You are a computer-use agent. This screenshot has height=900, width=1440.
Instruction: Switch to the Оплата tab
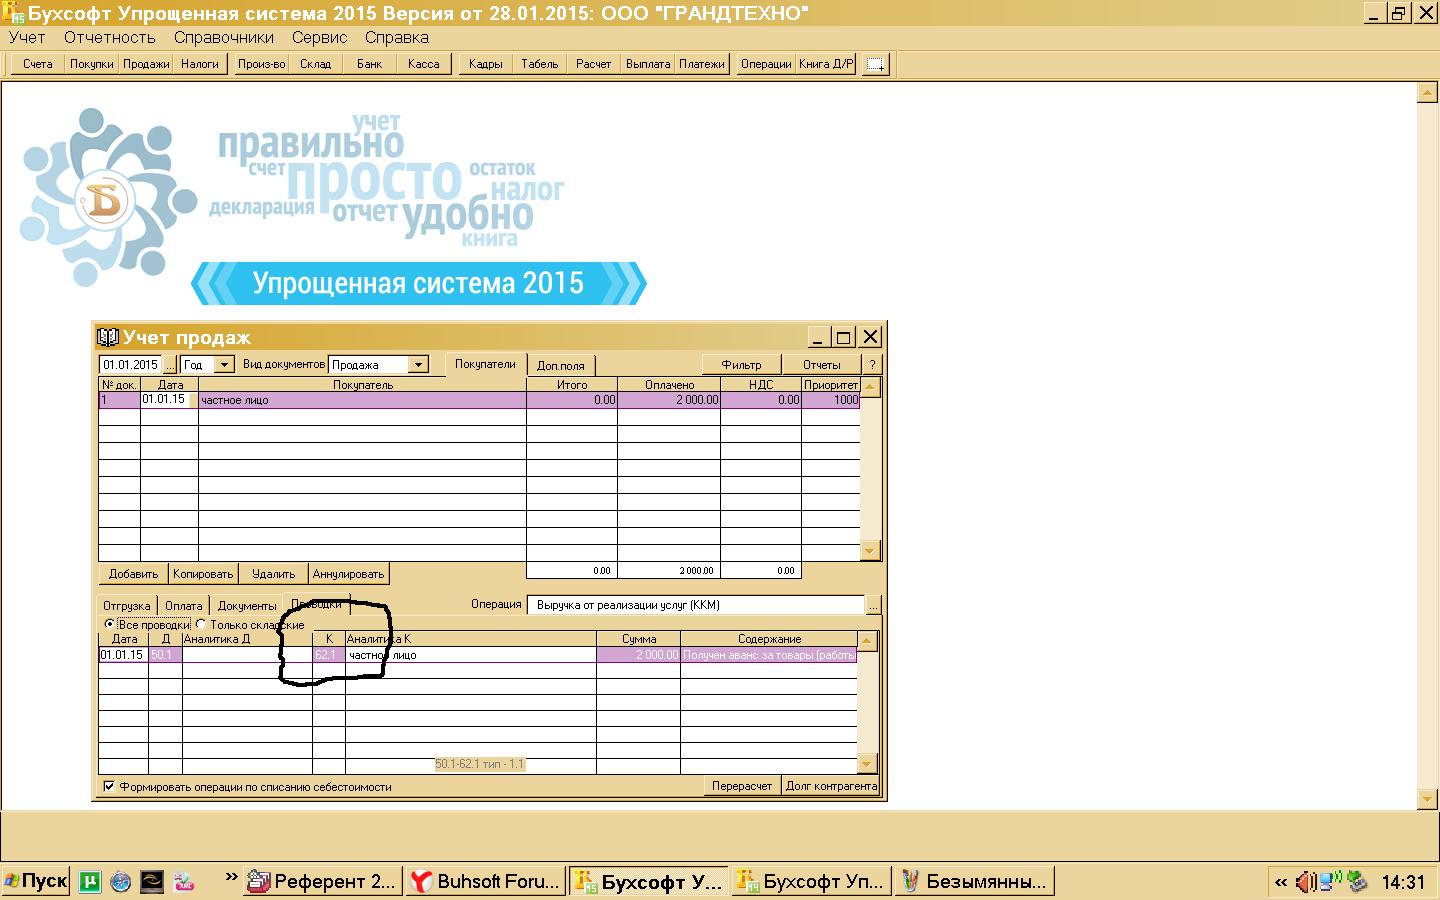[x=183, y=605]
